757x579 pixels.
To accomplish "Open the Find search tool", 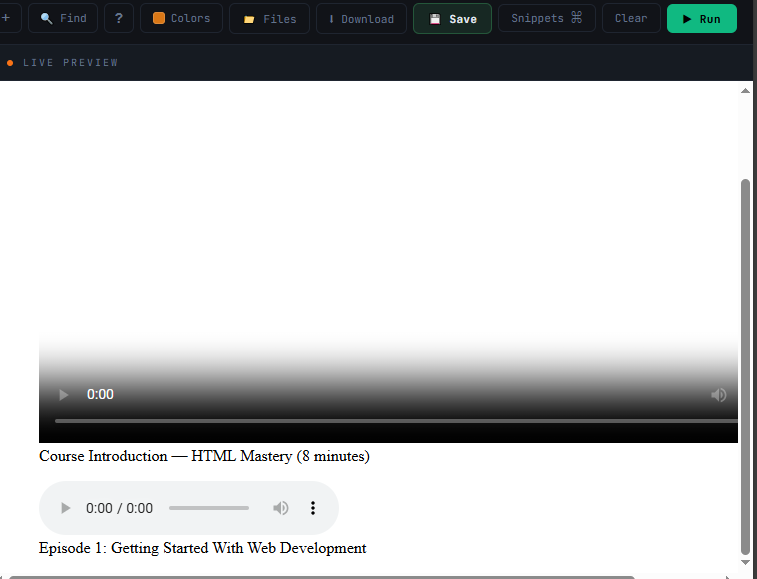I will click(63, 18).
